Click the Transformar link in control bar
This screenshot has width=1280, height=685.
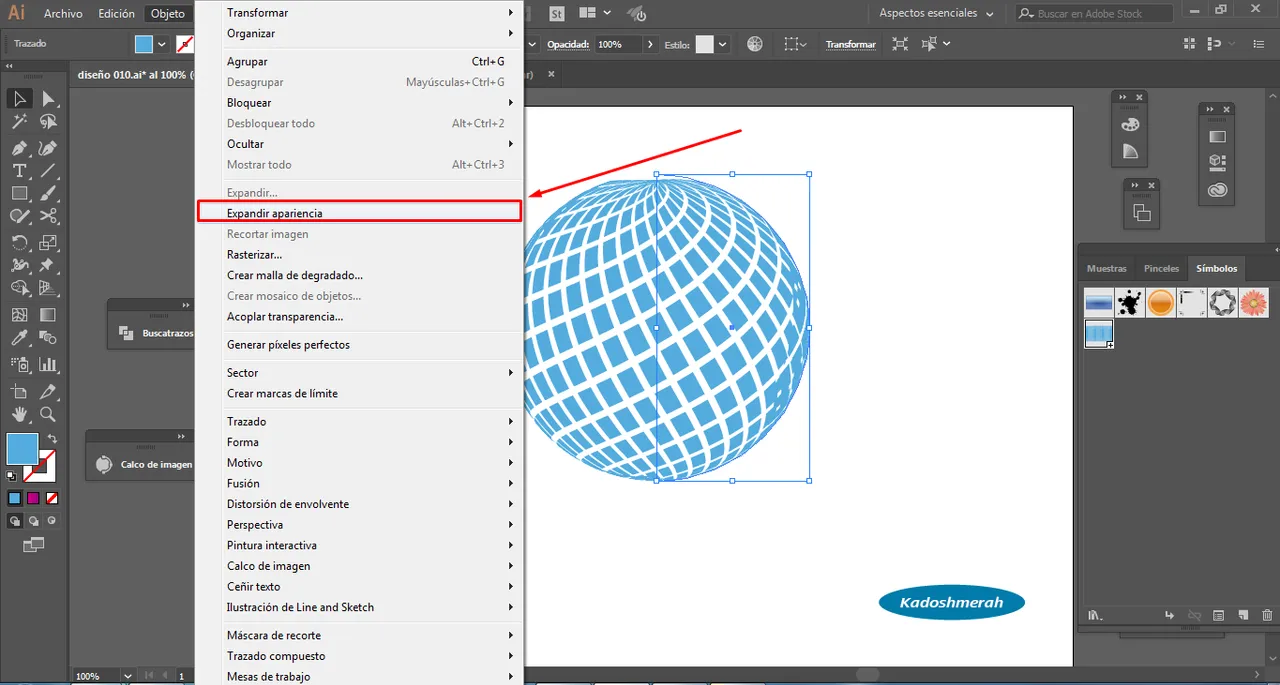coord(850,45)
